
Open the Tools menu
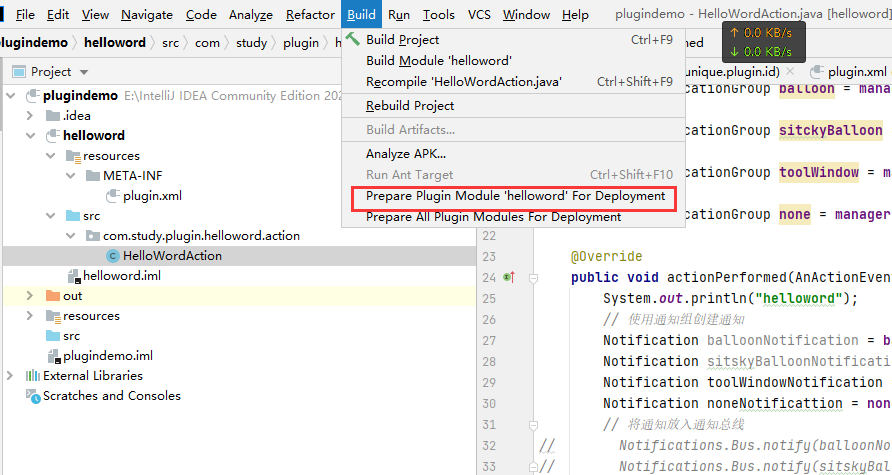click(439, 14)
